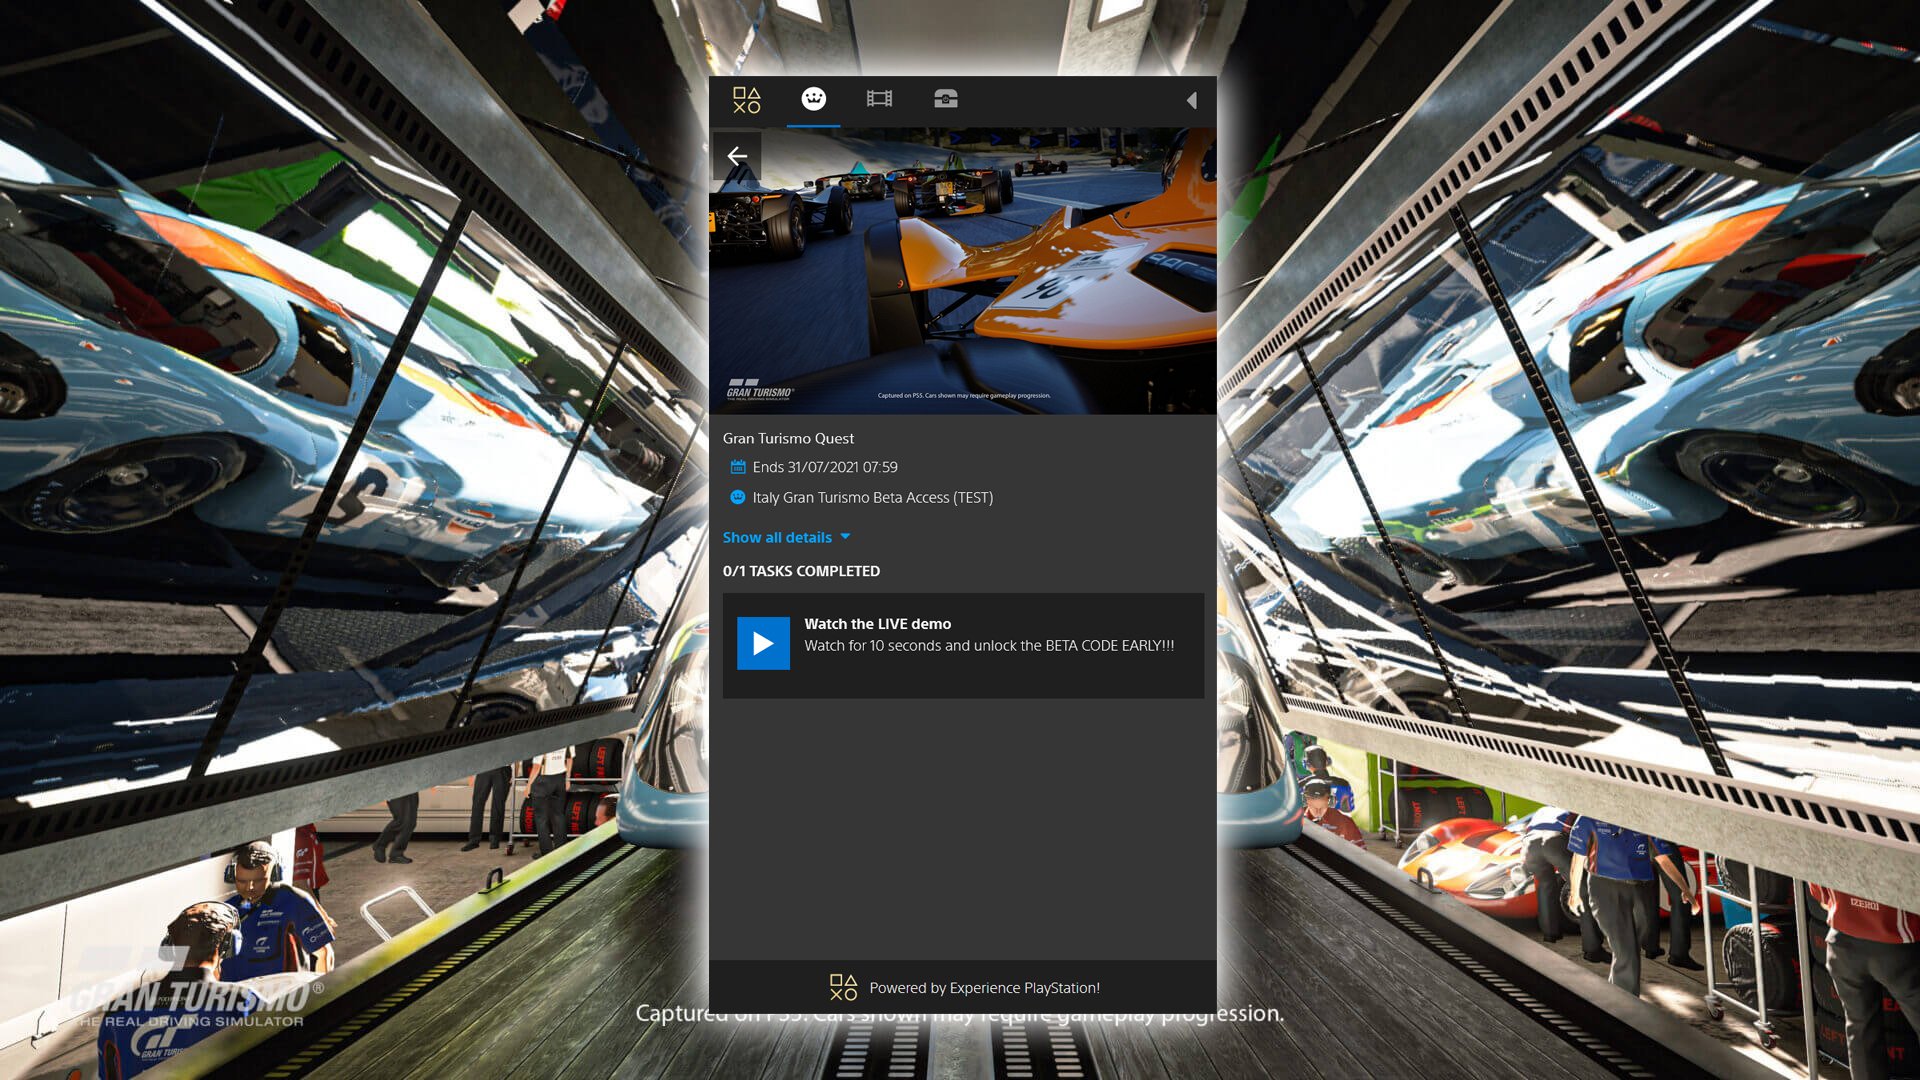Click the PlayStation cross-square icon

pos(745,99)
